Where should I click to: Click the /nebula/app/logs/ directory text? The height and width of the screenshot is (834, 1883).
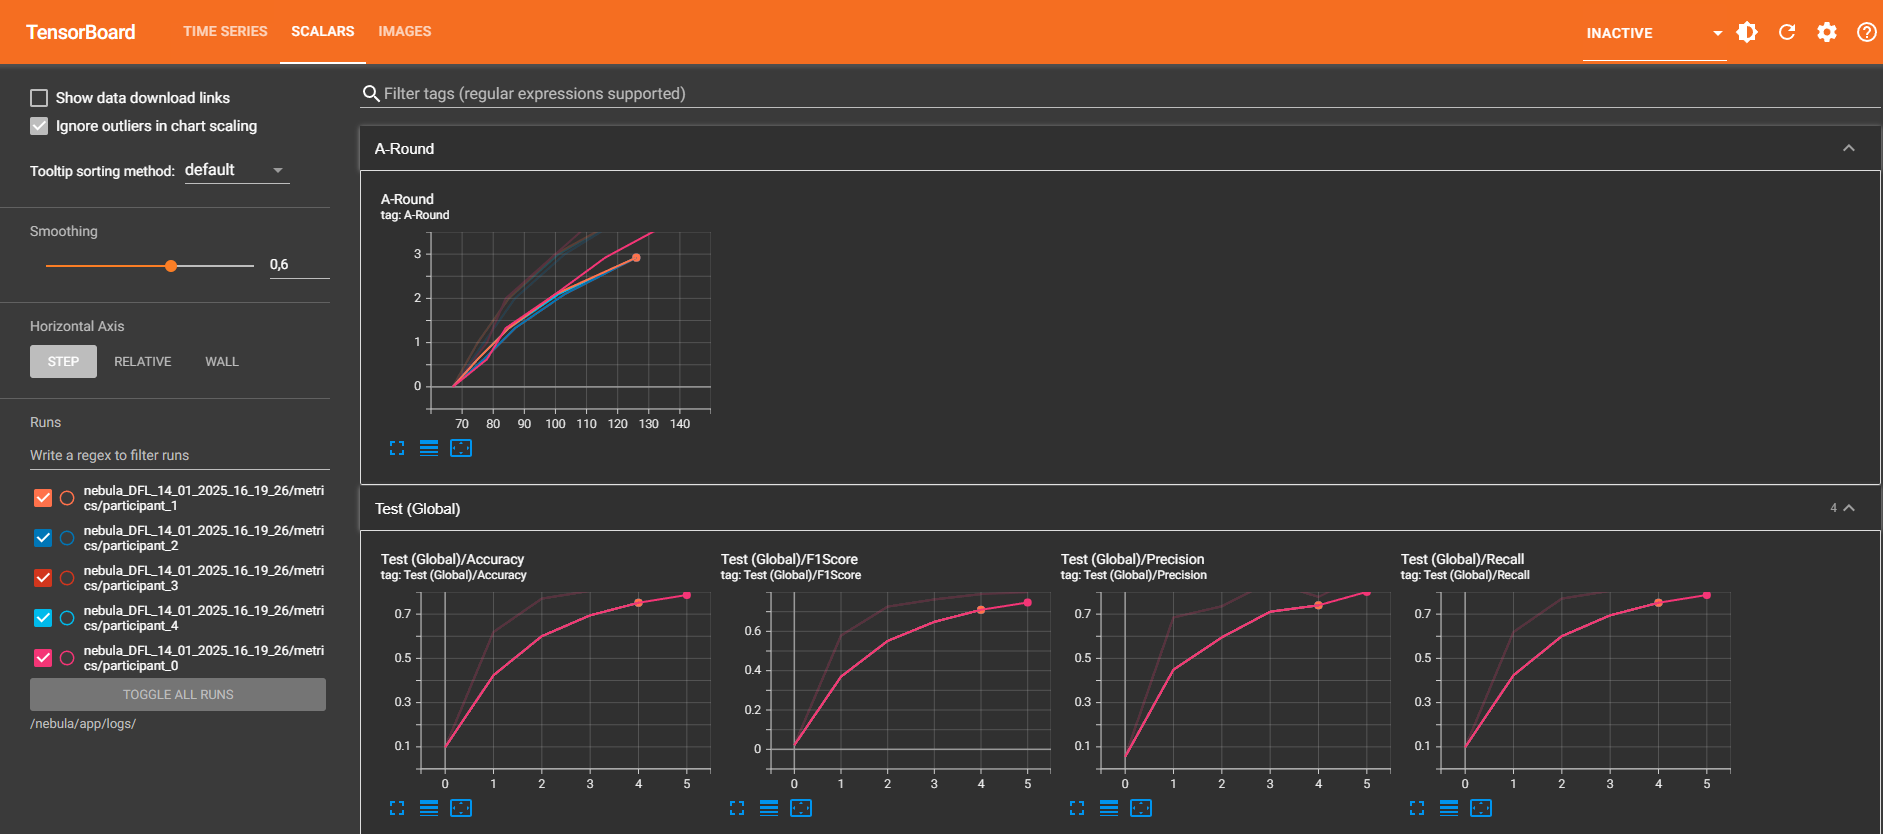click(x=83, y=724)
